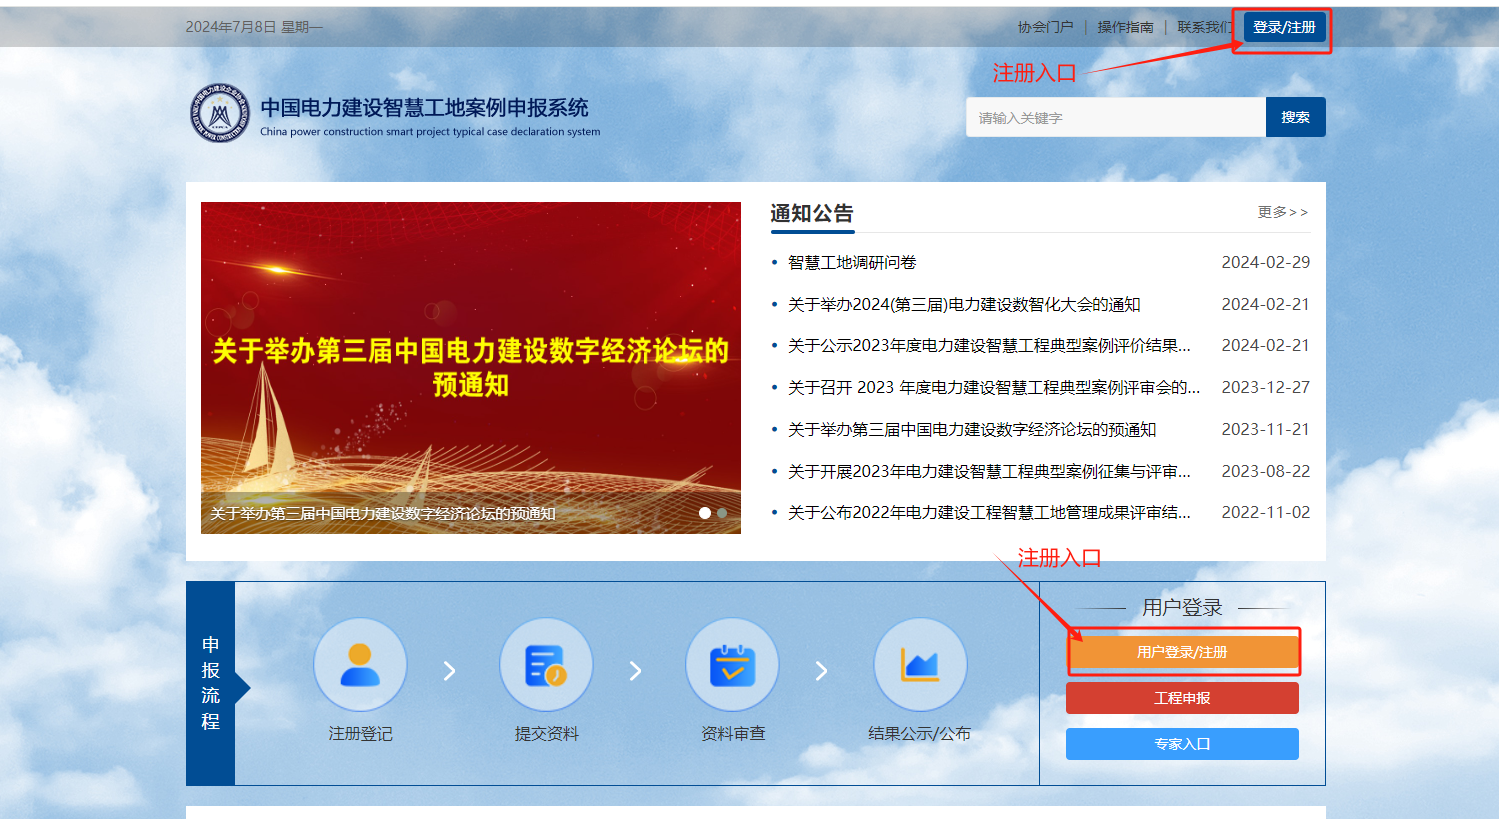The image size is (1499, 819).
Task: Click the 提交资料 step label
Action: (546, 733)
